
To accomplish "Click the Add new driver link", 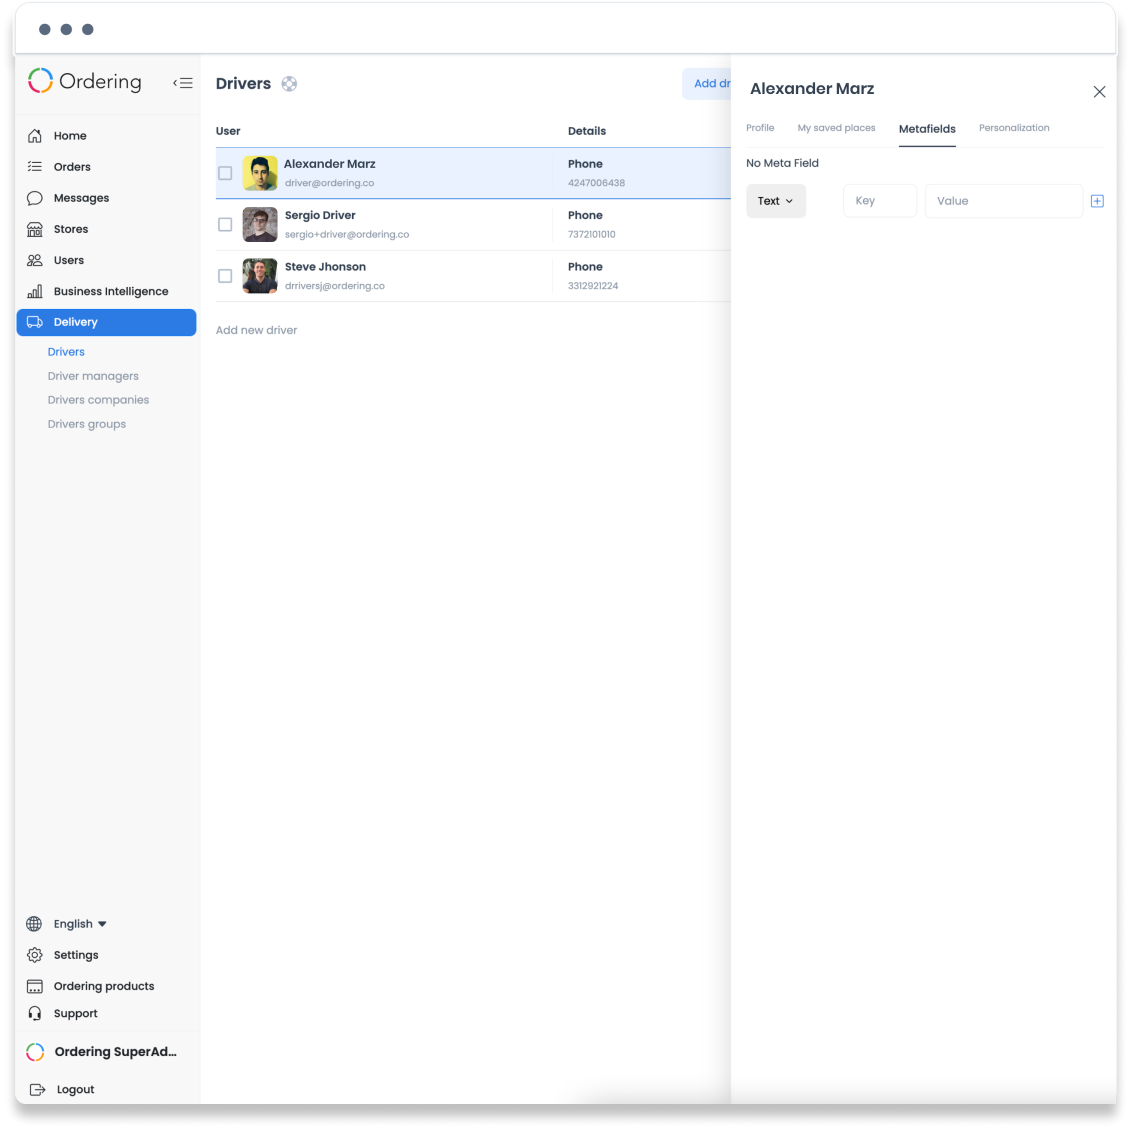I will click(x=256, y=330).
